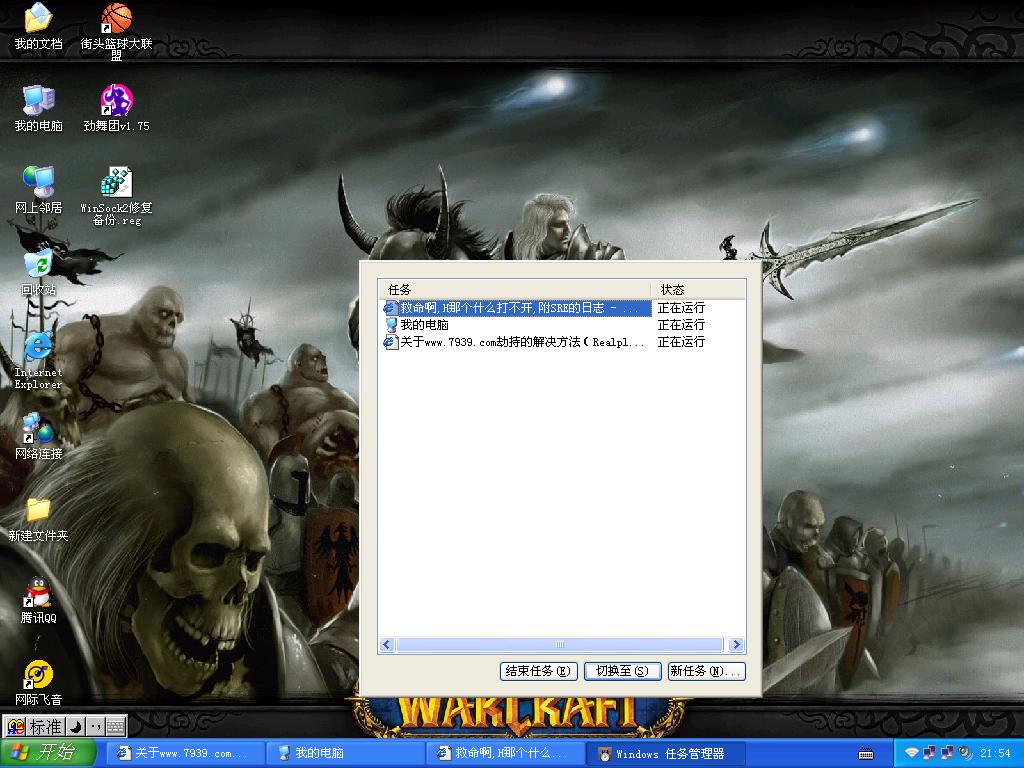Open the 网际飞音 desktop shortcut

tap(38, 683)
